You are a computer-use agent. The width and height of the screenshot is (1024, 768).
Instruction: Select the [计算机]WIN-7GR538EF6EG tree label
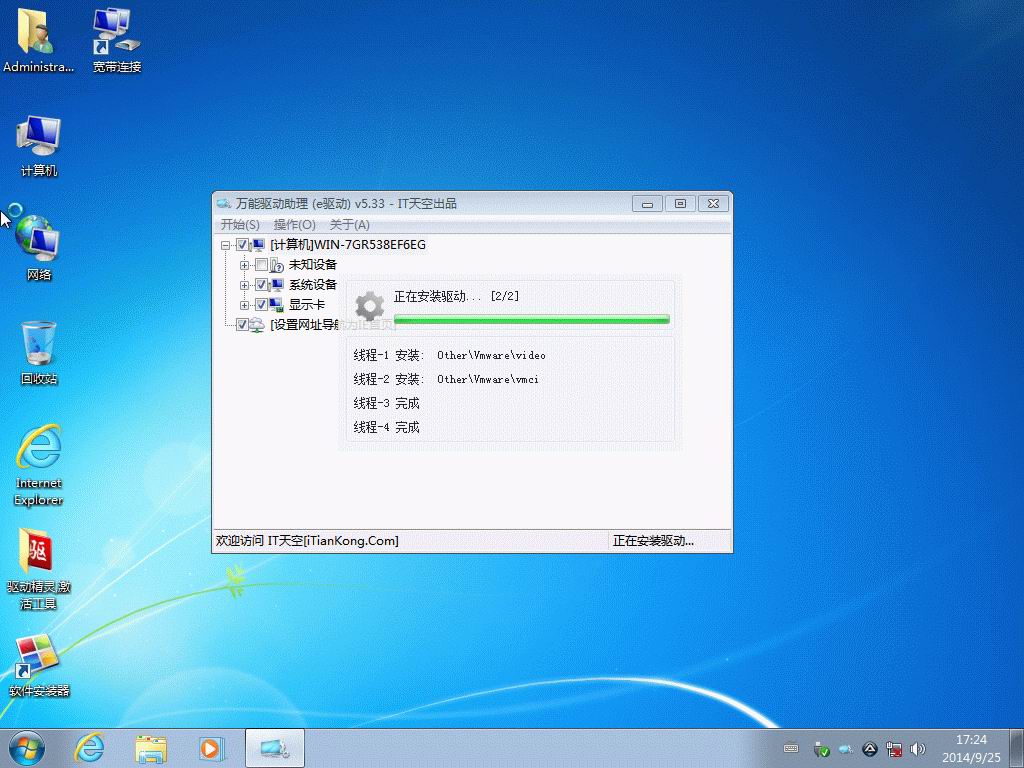pos(347,245)
